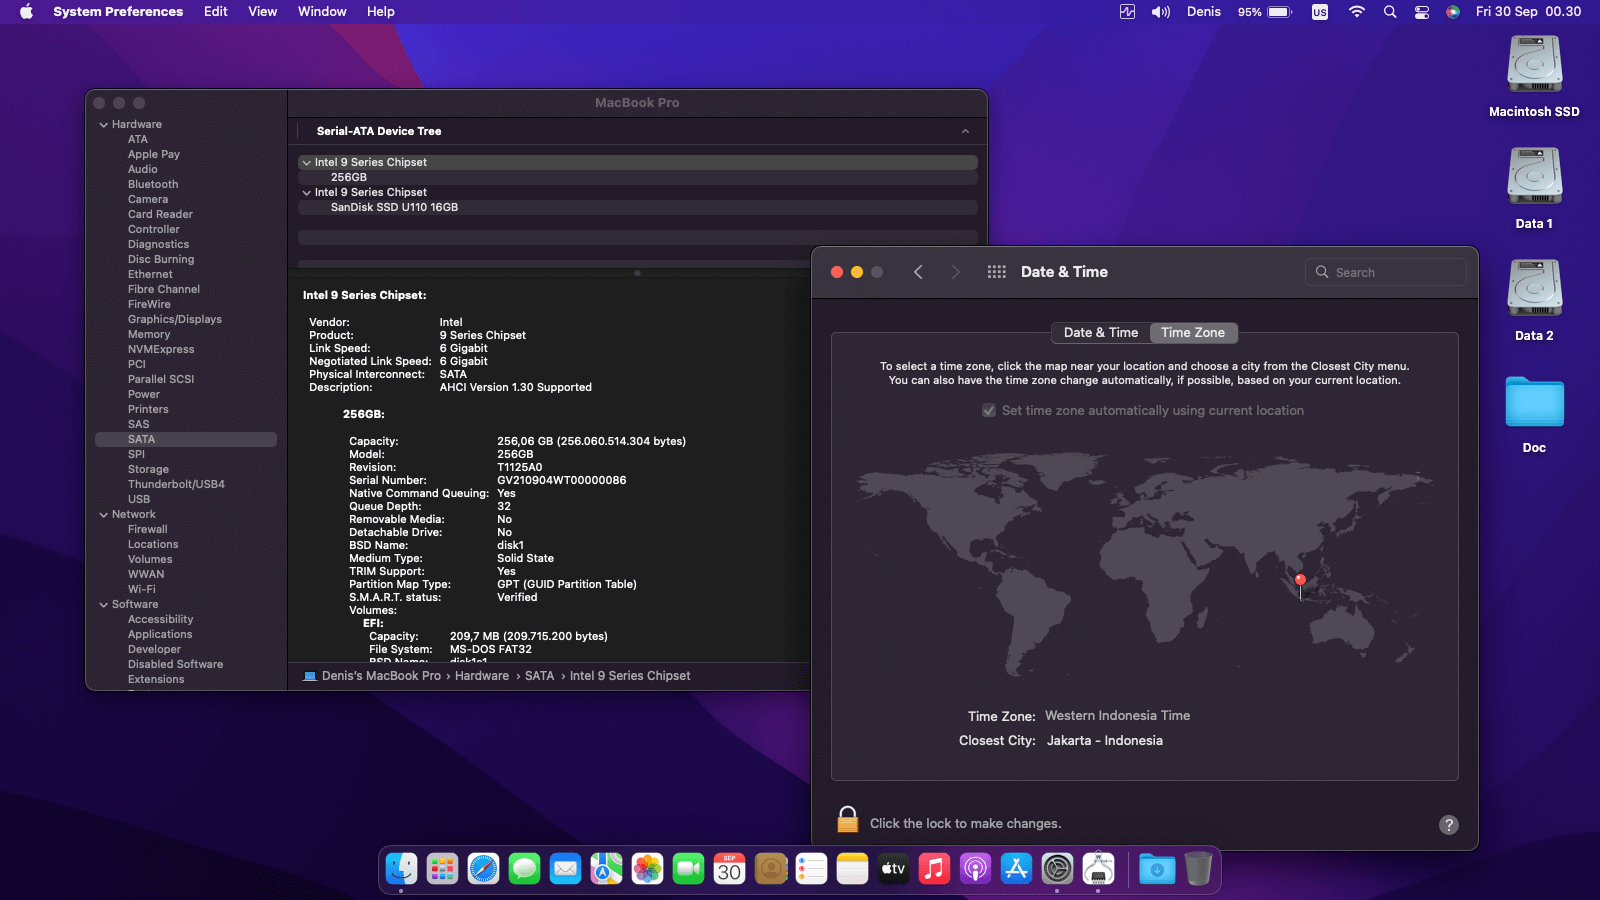Click the Search field in System Preferences
This screenshot has height=900, width=1600.
(x=1386, y=272)
